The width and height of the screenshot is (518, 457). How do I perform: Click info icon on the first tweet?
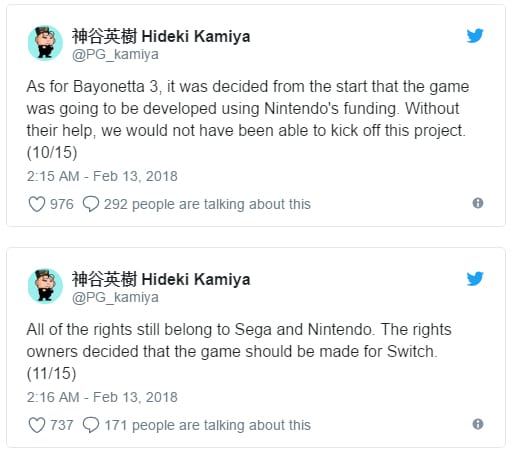coord(478,203)
